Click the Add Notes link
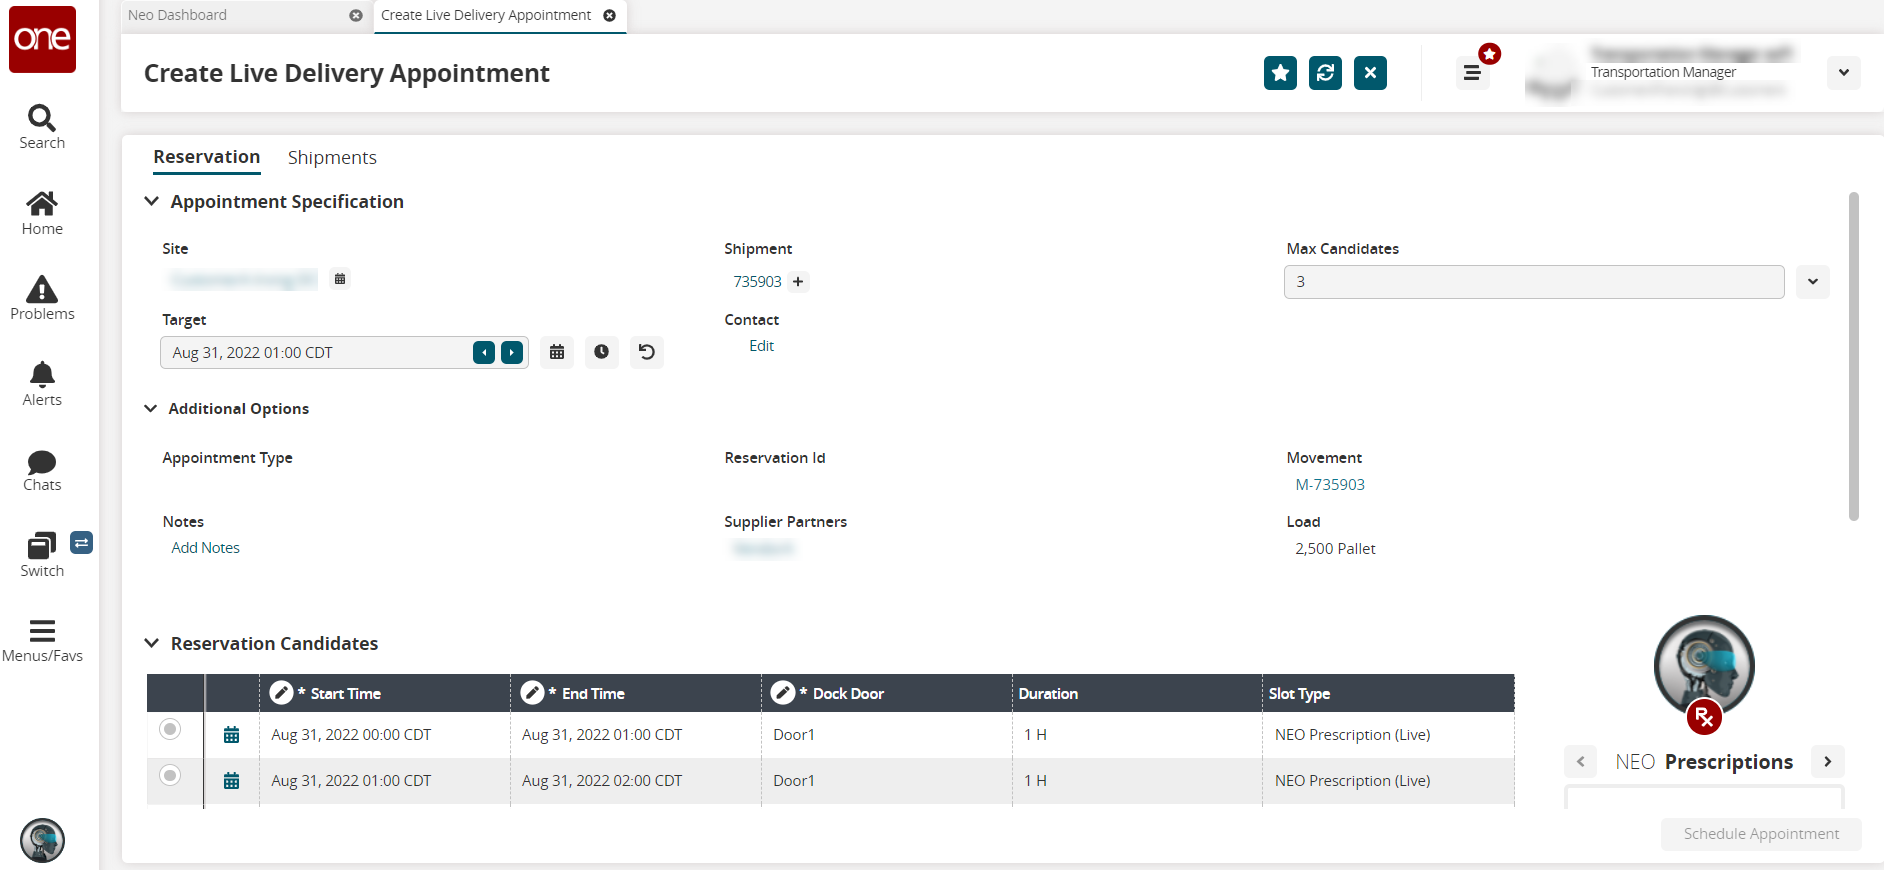The height and width of the screenshot is (870, 1884). 205,548
